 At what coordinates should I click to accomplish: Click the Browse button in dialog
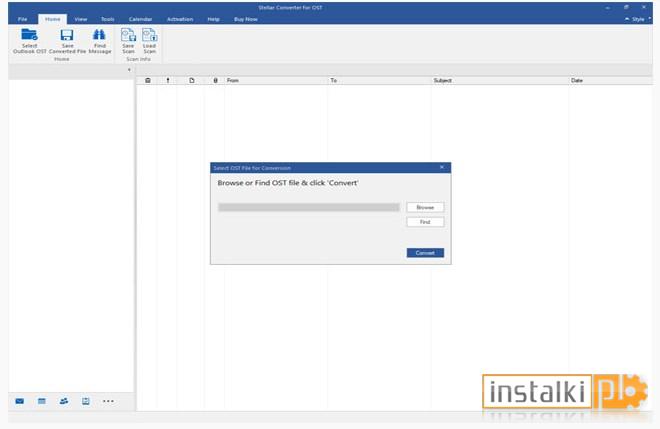pyautogui.click(x=425, y=208)
